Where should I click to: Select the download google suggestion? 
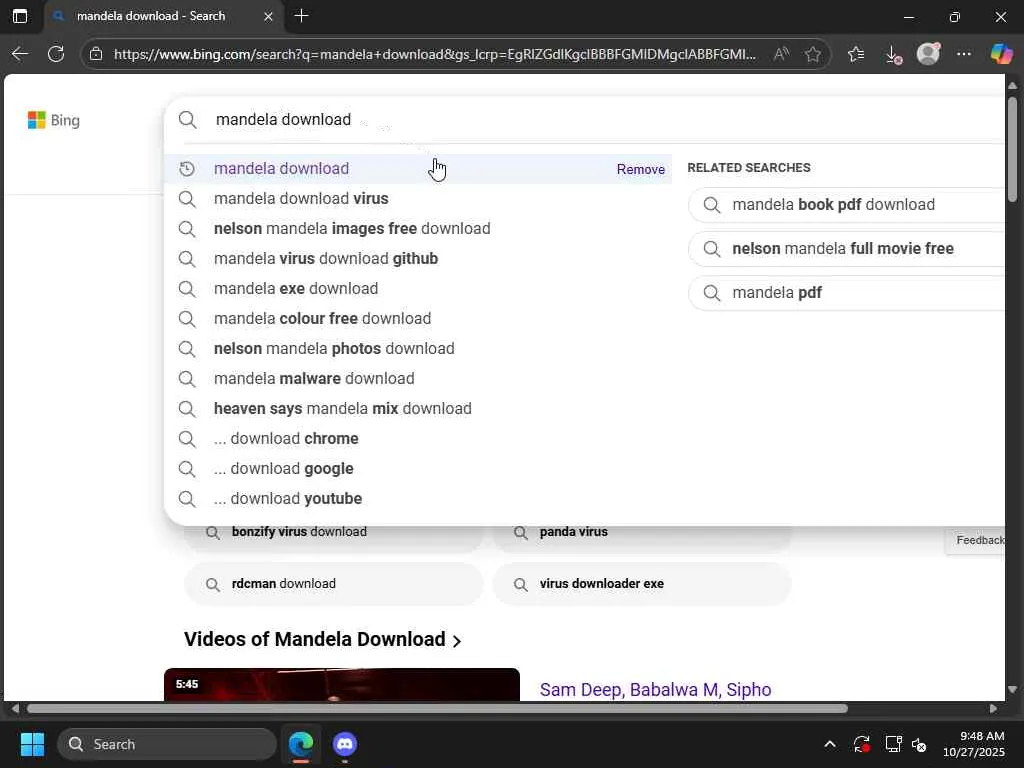pos(418,469)
